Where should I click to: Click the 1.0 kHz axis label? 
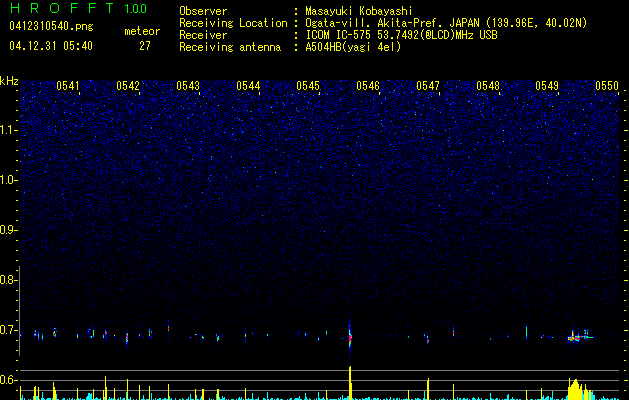pyautogui.click(x=9, y=180)
